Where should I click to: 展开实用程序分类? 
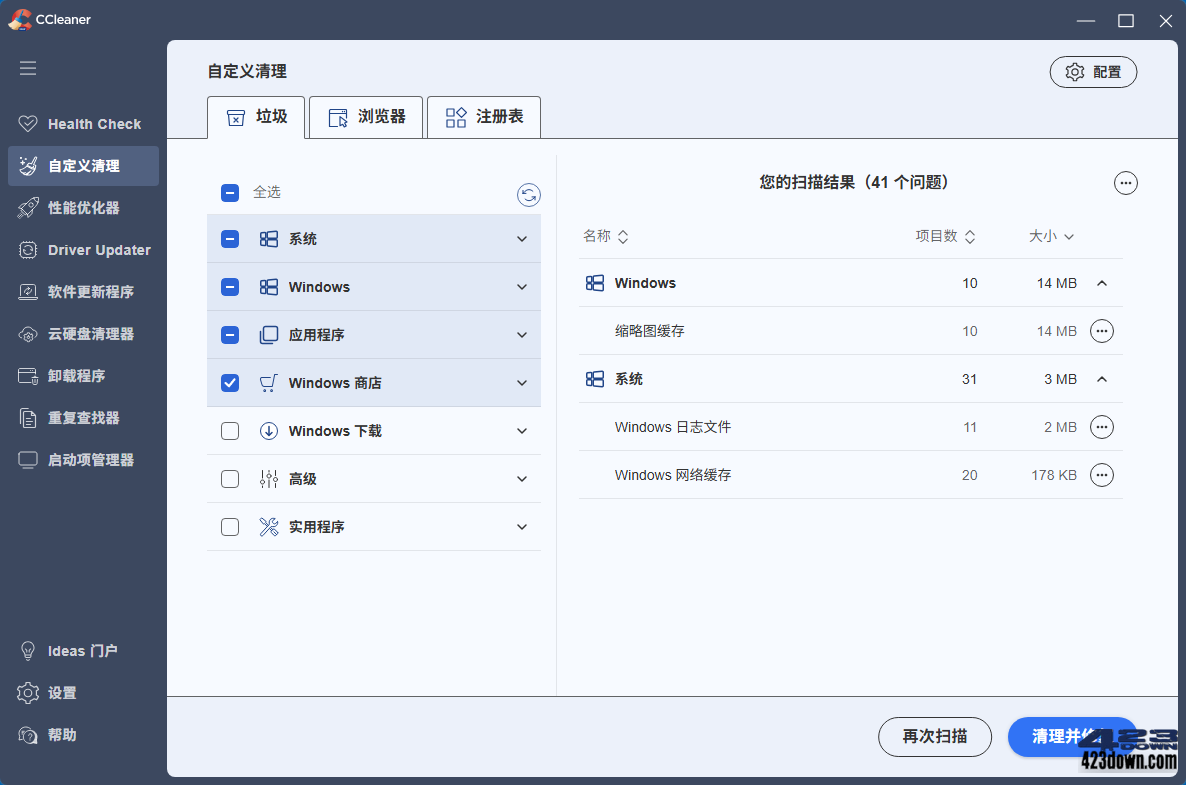pos(521,526)
